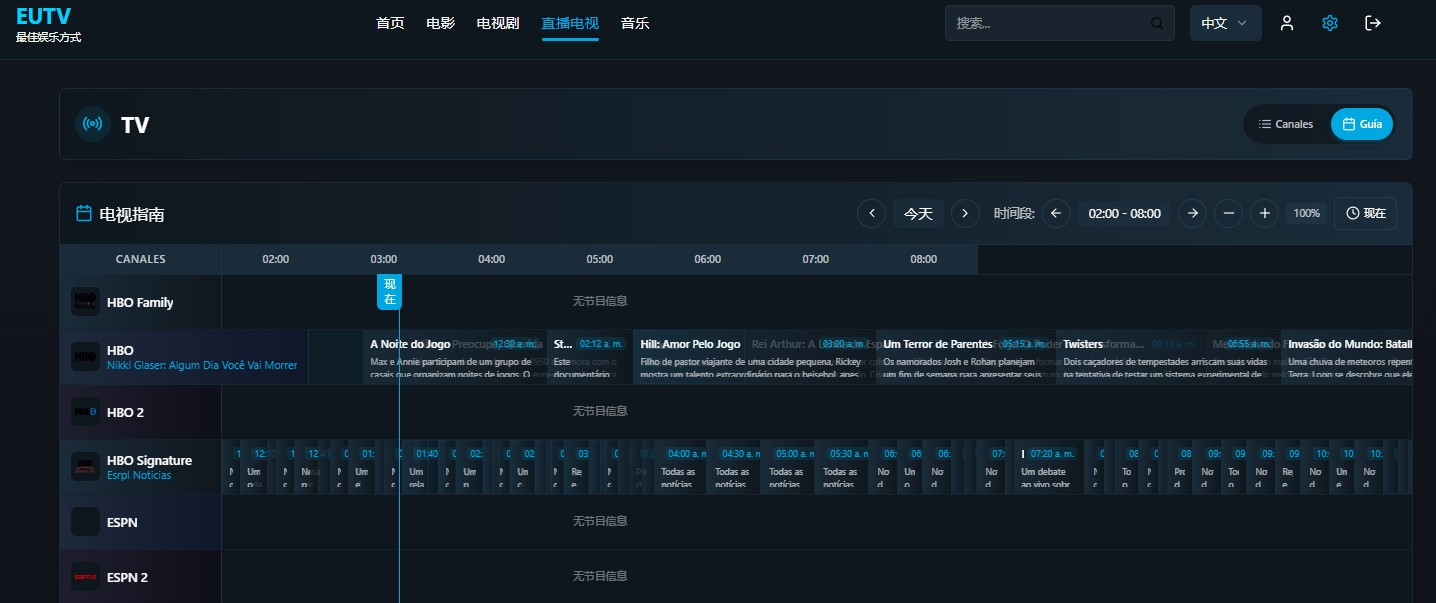Screen dimensions: 1436x603
Task: Switch to Canales list view
Action: pyautogui.click(x=1286, y=124)
